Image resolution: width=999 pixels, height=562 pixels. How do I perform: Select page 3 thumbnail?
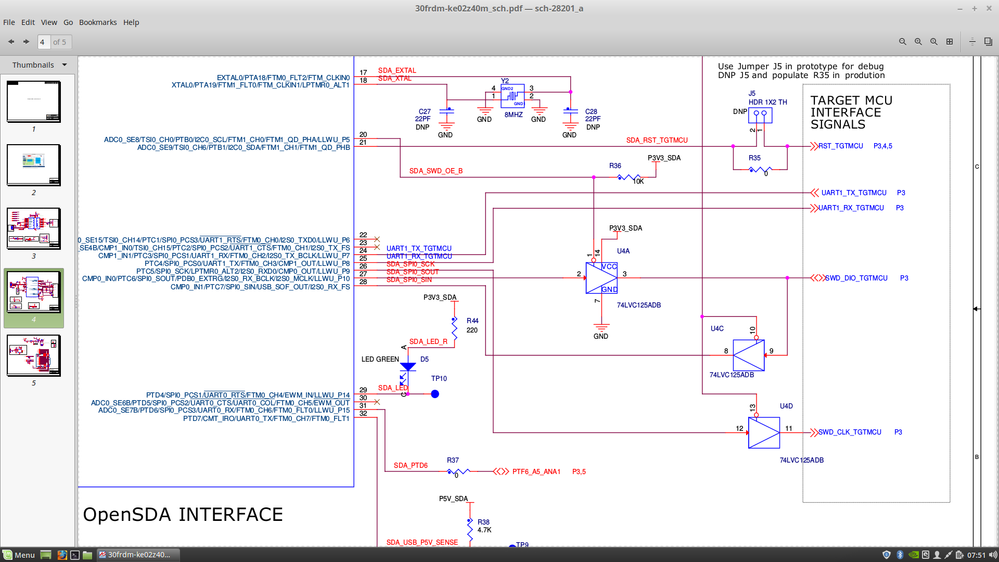(x=34, y=229)
